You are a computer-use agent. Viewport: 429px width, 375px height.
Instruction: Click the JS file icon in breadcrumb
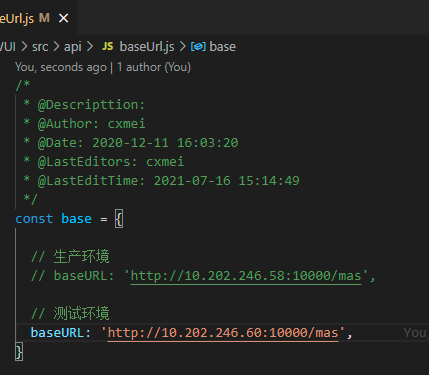(107, 46)
